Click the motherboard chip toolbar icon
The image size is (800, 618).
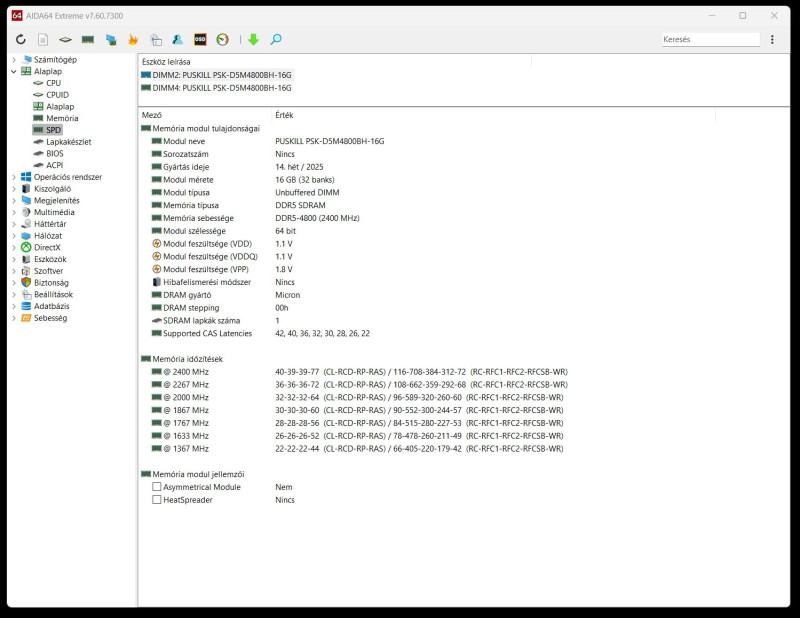click(65, 39)
